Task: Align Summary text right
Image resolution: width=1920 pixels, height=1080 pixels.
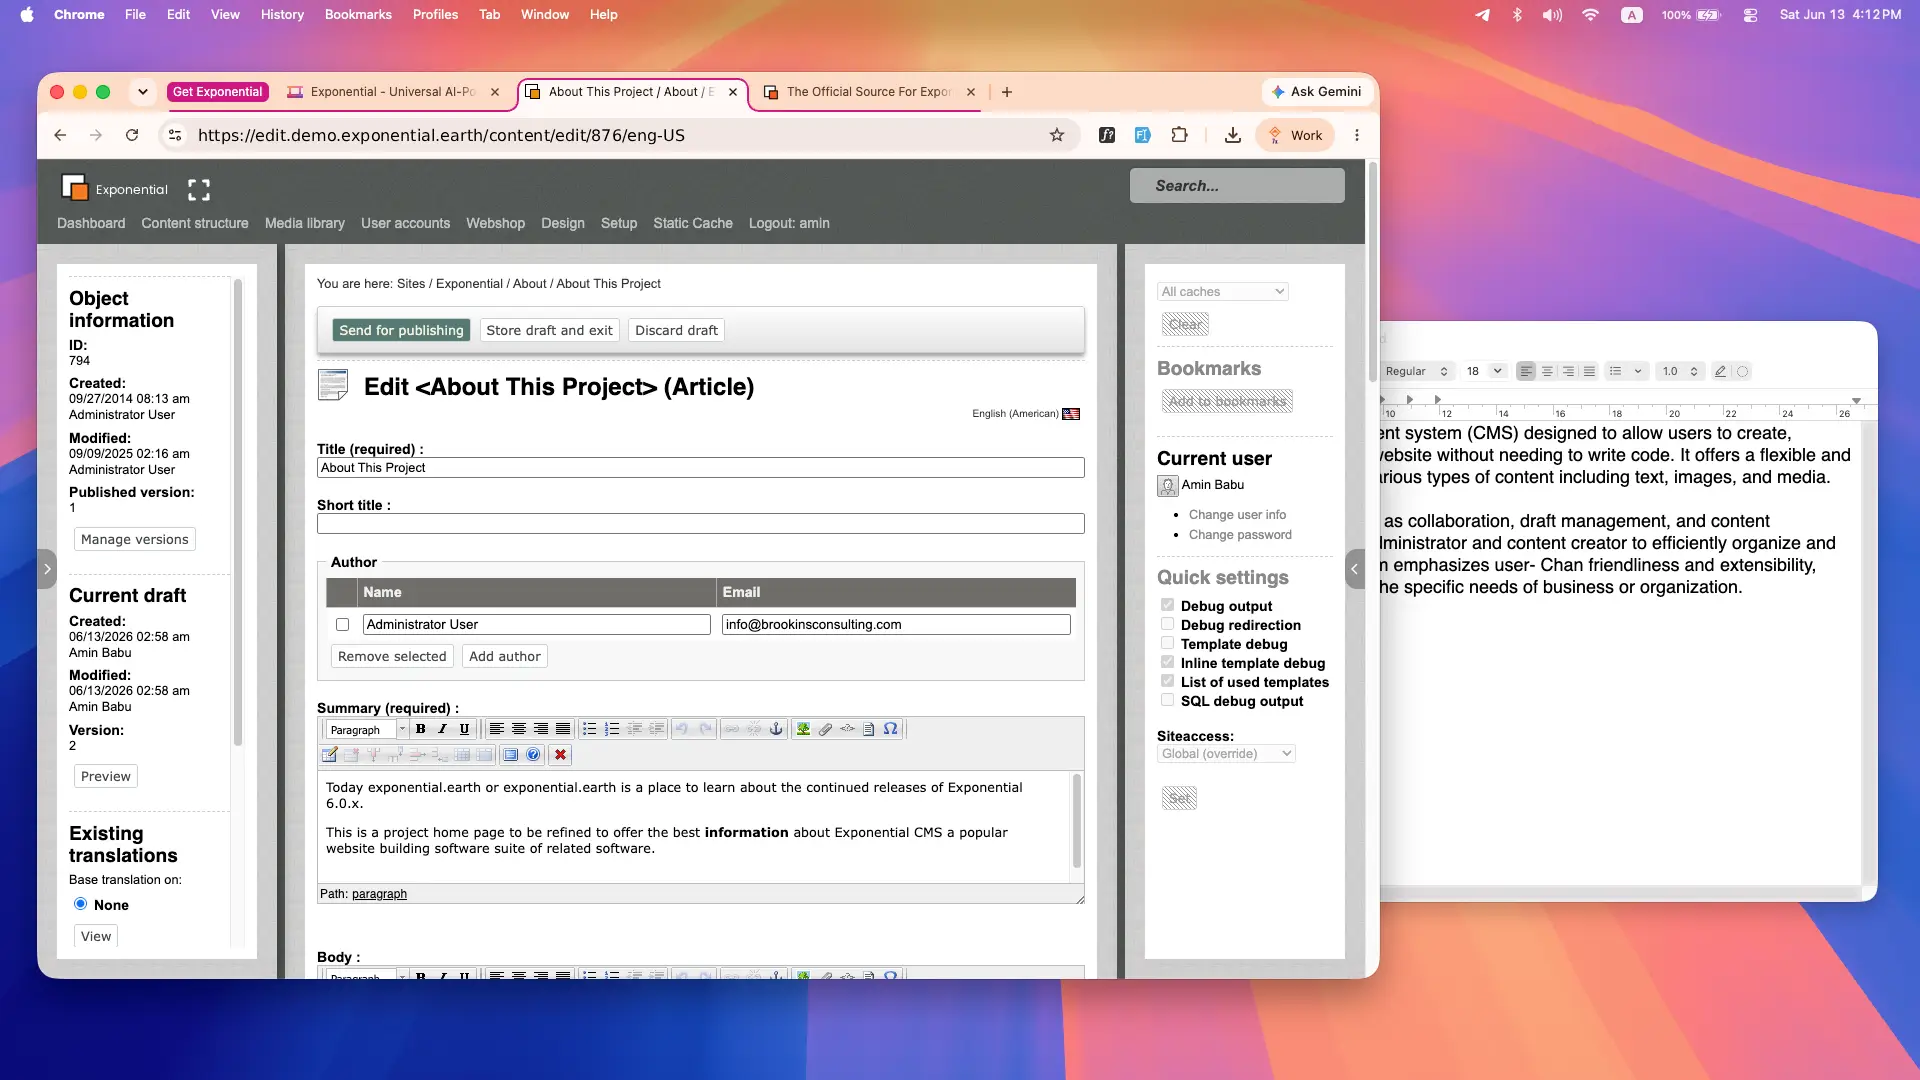Action: pyautogui.click(x=541, y=729)
